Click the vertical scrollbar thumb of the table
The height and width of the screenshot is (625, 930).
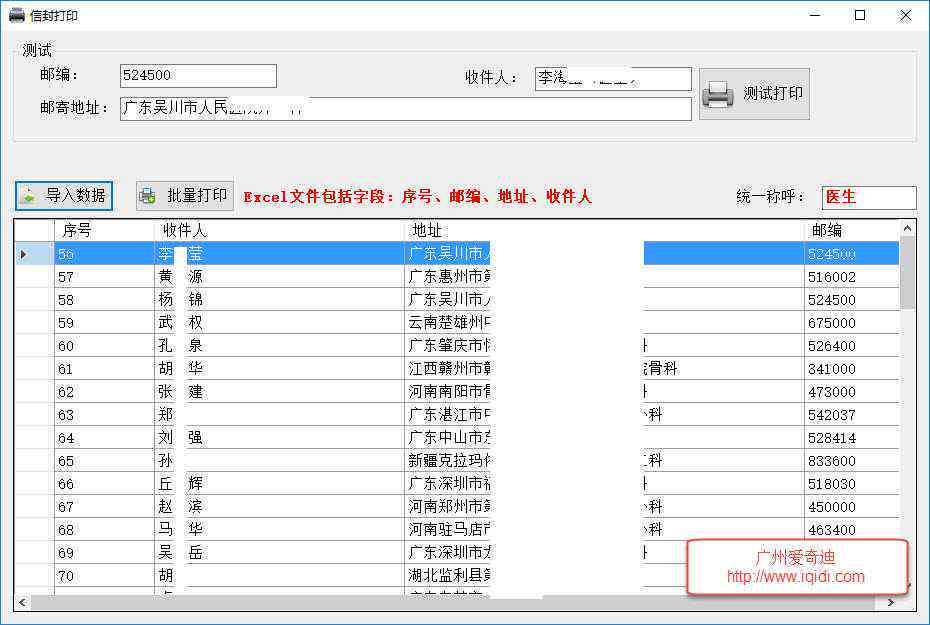[x=907, y=273]
